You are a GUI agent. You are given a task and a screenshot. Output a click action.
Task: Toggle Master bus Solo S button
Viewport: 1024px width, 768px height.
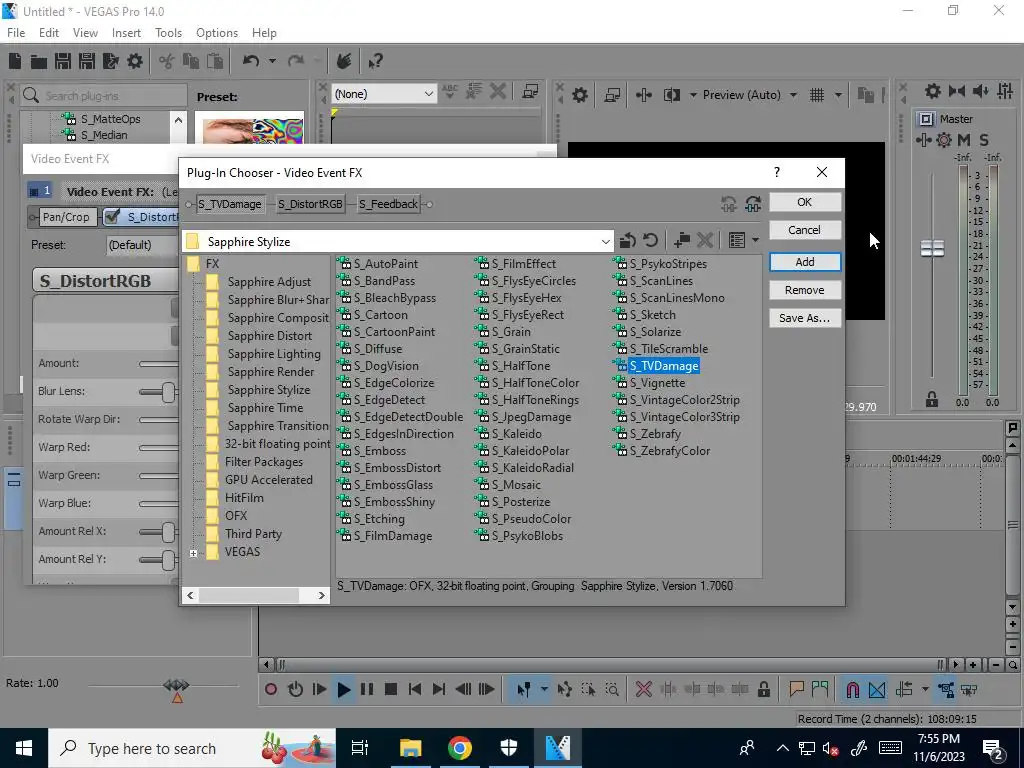tap(984, 140)
